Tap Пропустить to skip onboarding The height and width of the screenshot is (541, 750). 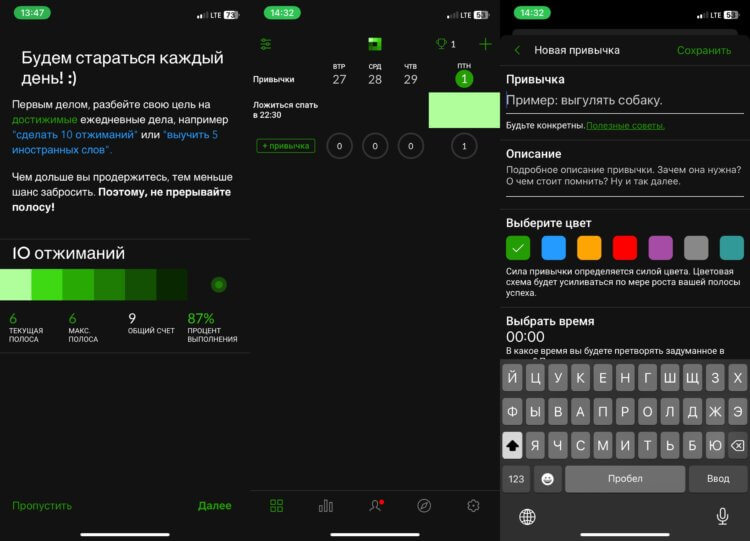click(42, 506)
